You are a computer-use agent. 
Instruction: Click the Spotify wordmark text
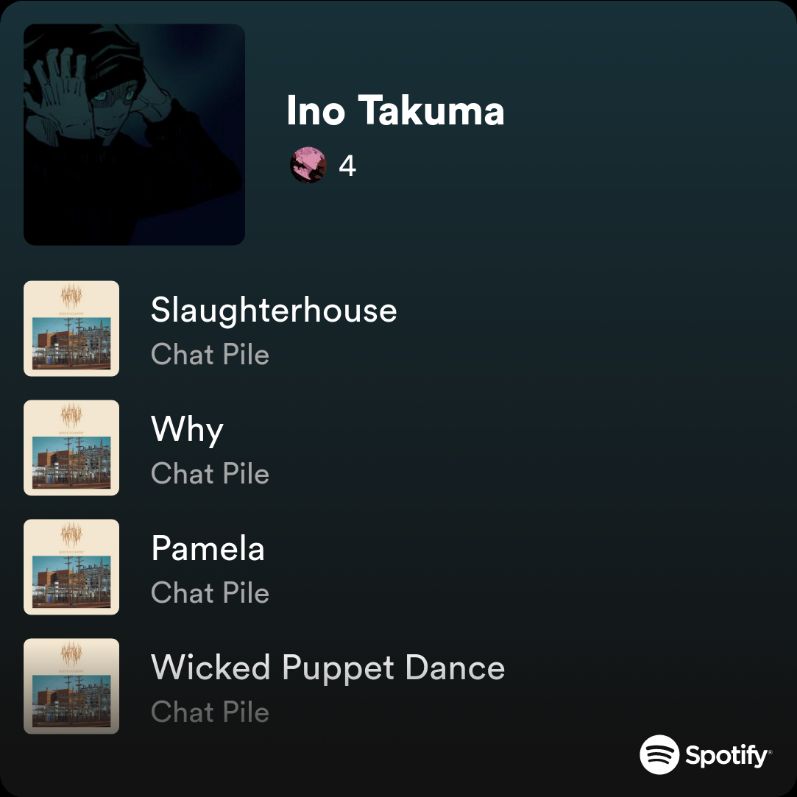point(728,756)
